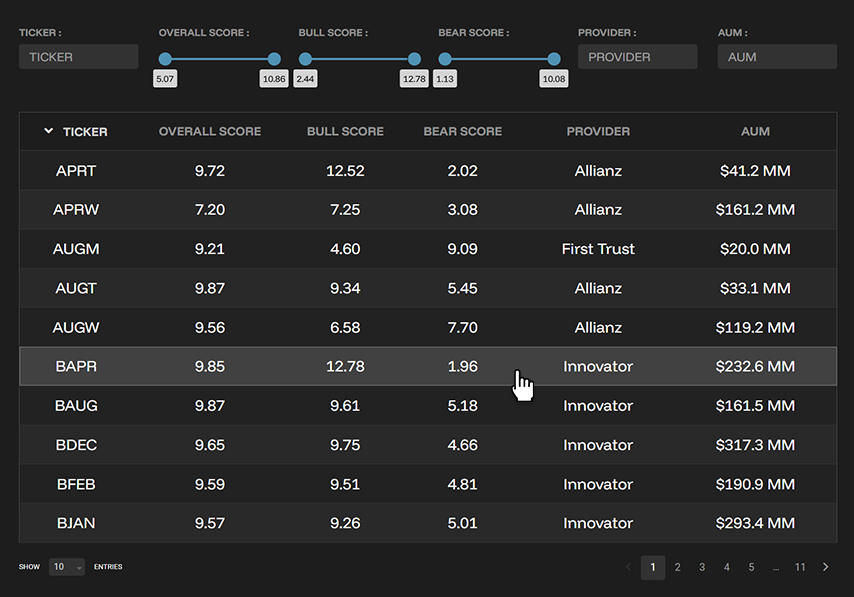Click the TICKER filter input
854x597 pixels.
(x=78, y=57)
